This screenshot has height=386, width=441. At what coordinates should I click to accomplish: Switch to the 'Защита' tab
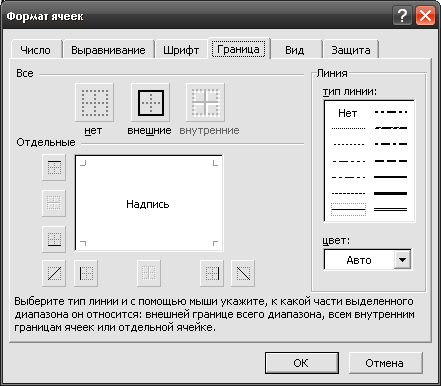[x=351, y=50]
